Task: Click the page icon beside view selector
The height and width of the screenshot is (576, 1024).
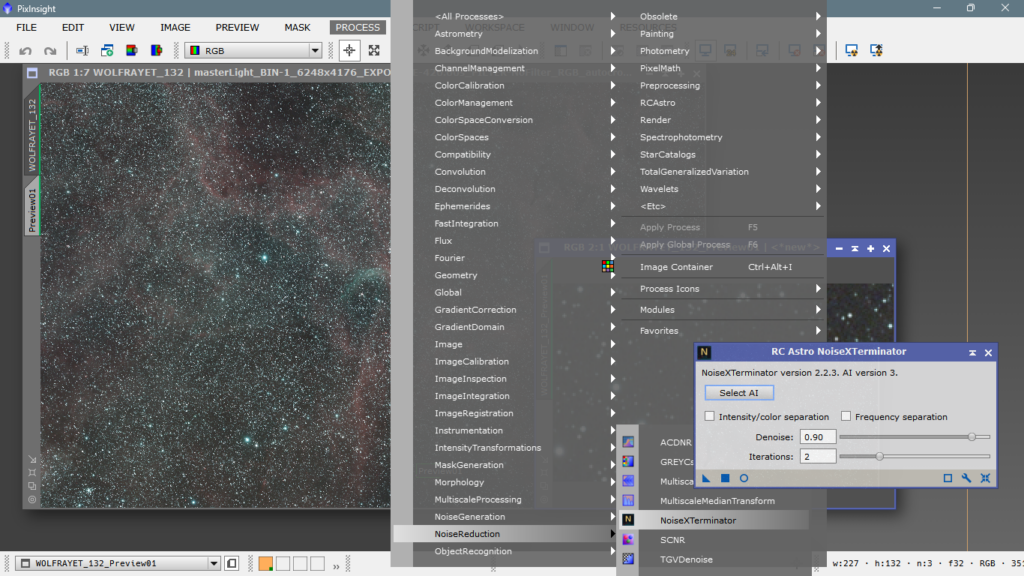Action: coord(232,563)
